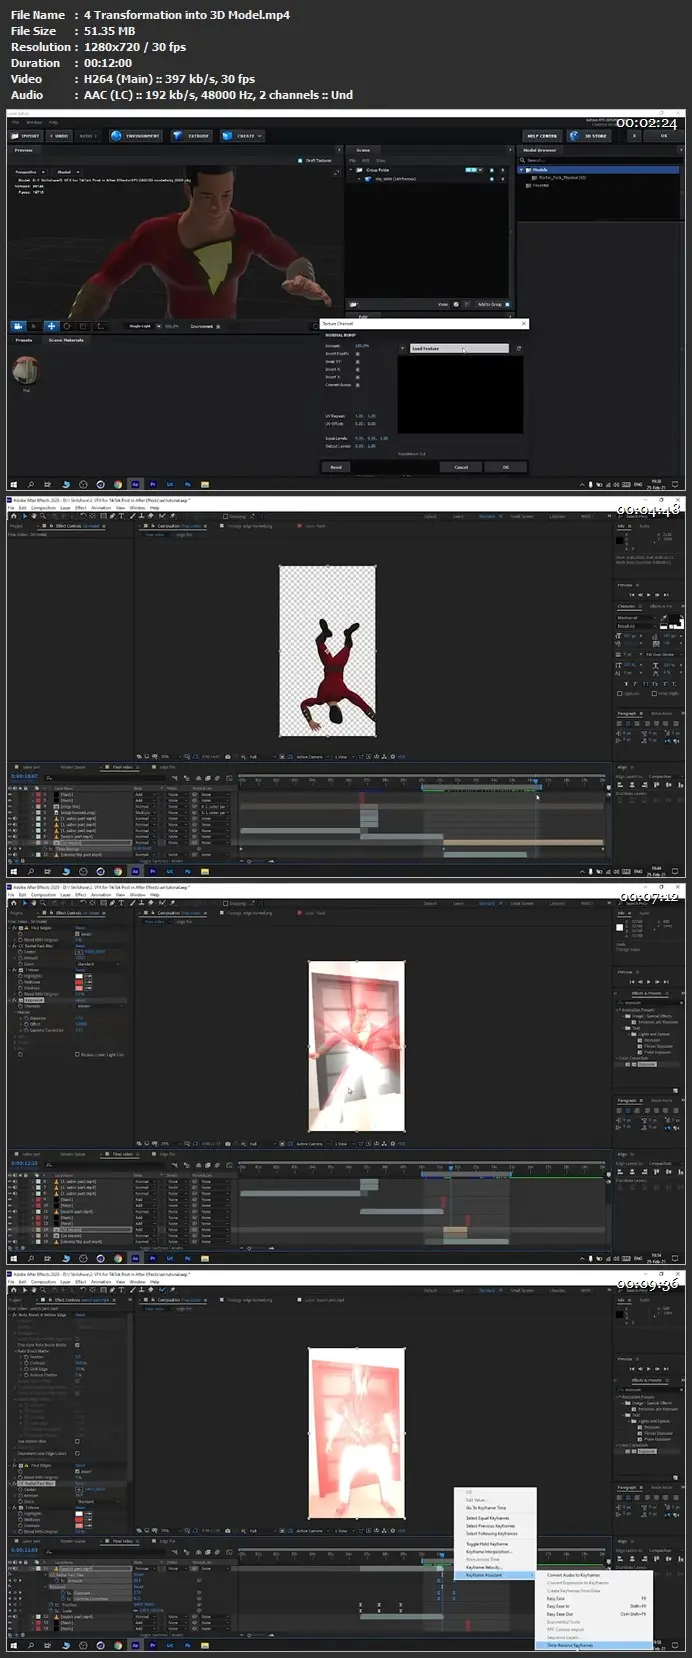This screenshot has height=1658, width=692.
Task: Open Single Light dropdown under Element preview
Action: pos(141,326)
